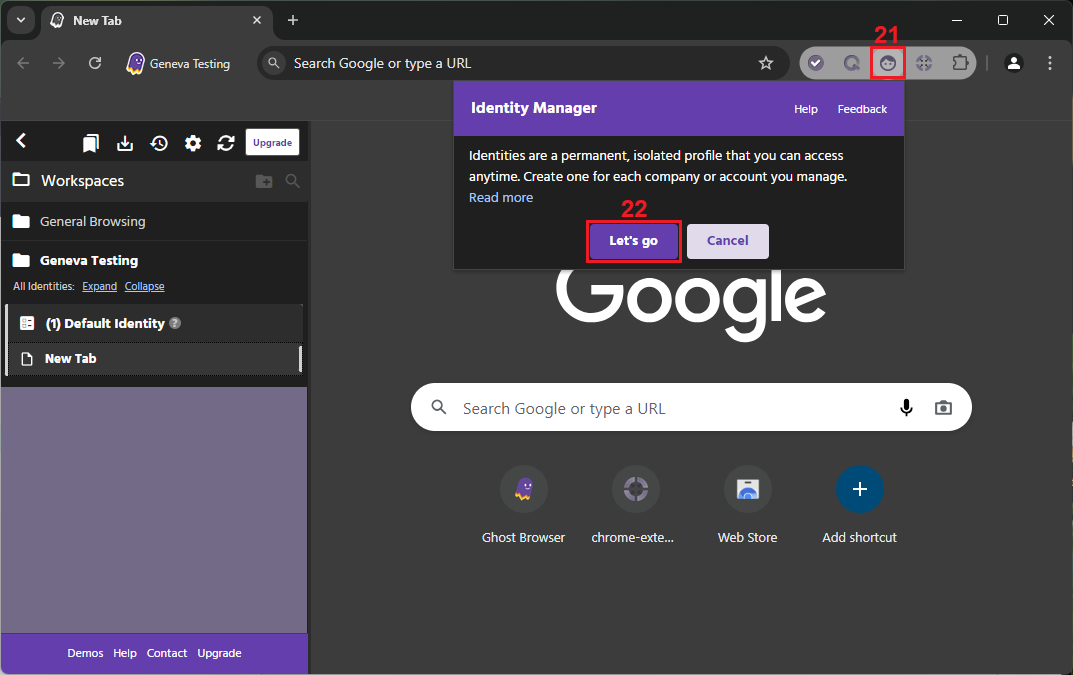Image resolution: width=1073 pixels, height=675 pixels.
Task: Click the Google page search box
Action: pos(691,407)
